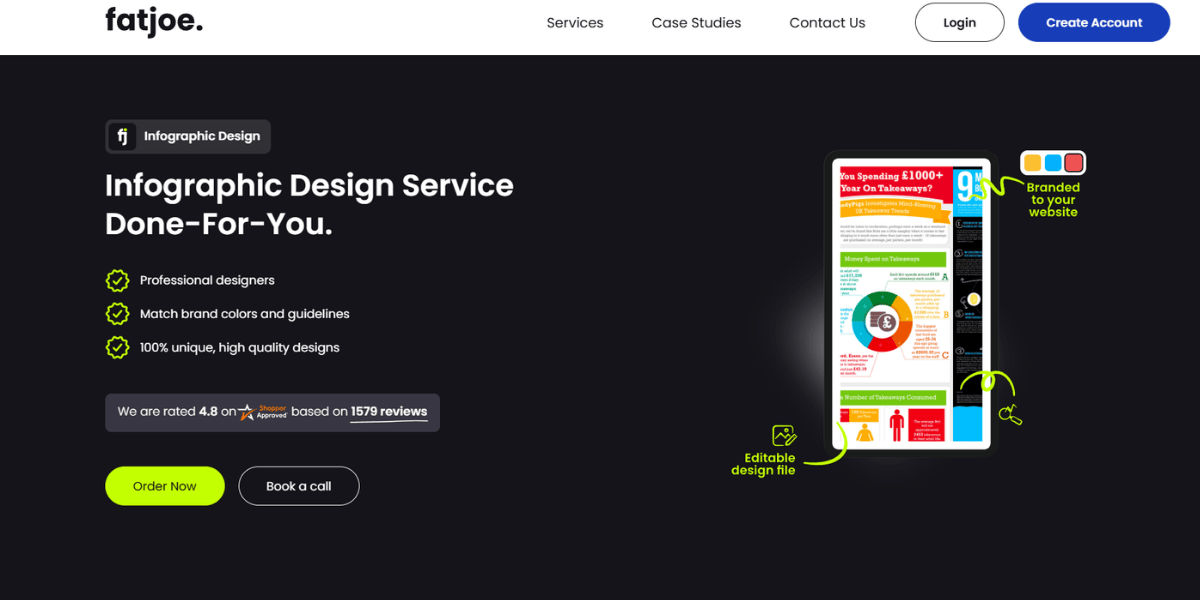Click the Shopper Approved logo
Viewport: 1200px width, 600px height.
tap(263, 412)
